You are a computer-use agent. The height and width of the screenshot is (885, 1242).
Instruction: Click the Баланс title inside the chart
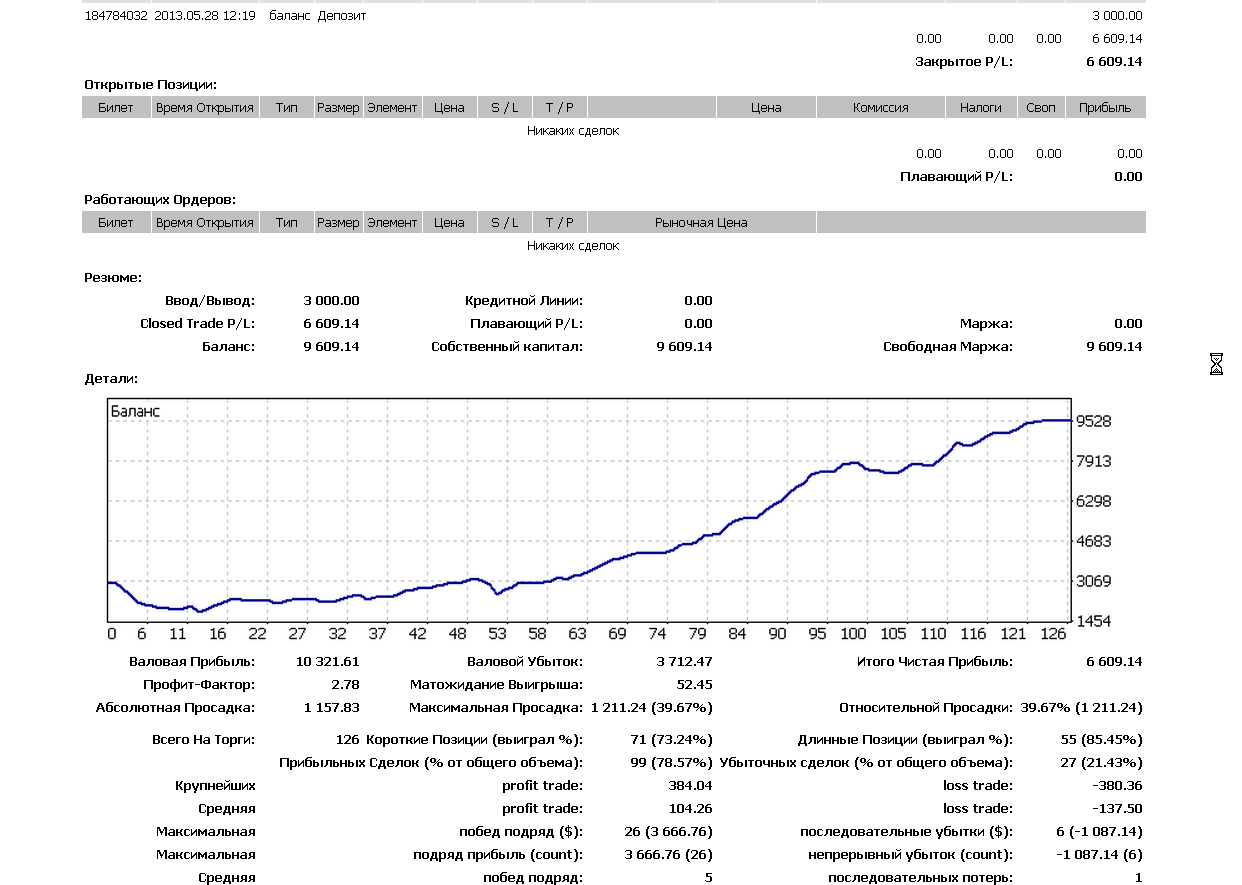pyautogui.click(x=135, y=410)
